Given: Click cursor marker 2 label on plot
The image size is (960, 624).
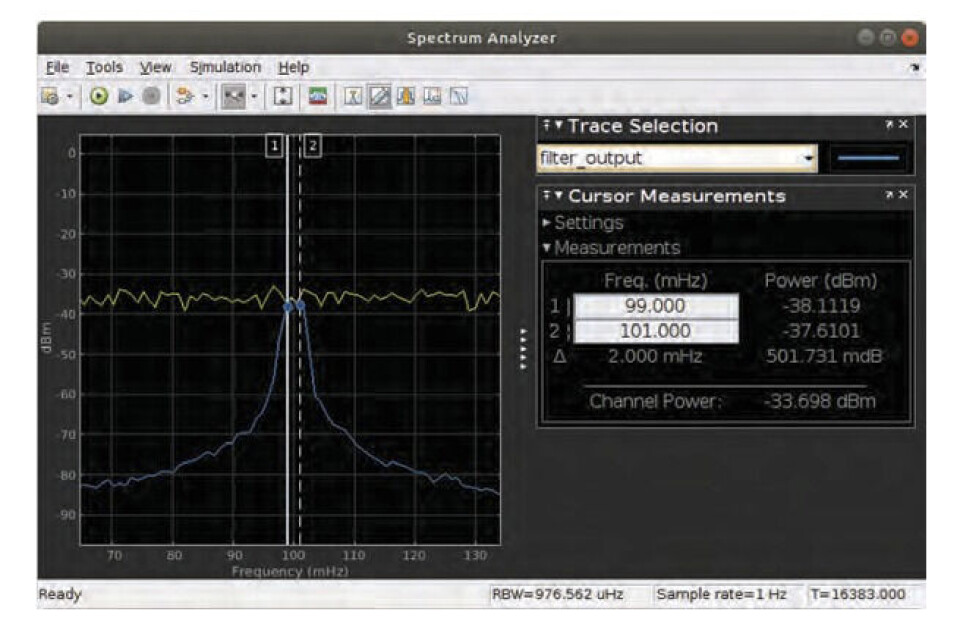Looking at the screenshot, I should click(x=313, y=146).
